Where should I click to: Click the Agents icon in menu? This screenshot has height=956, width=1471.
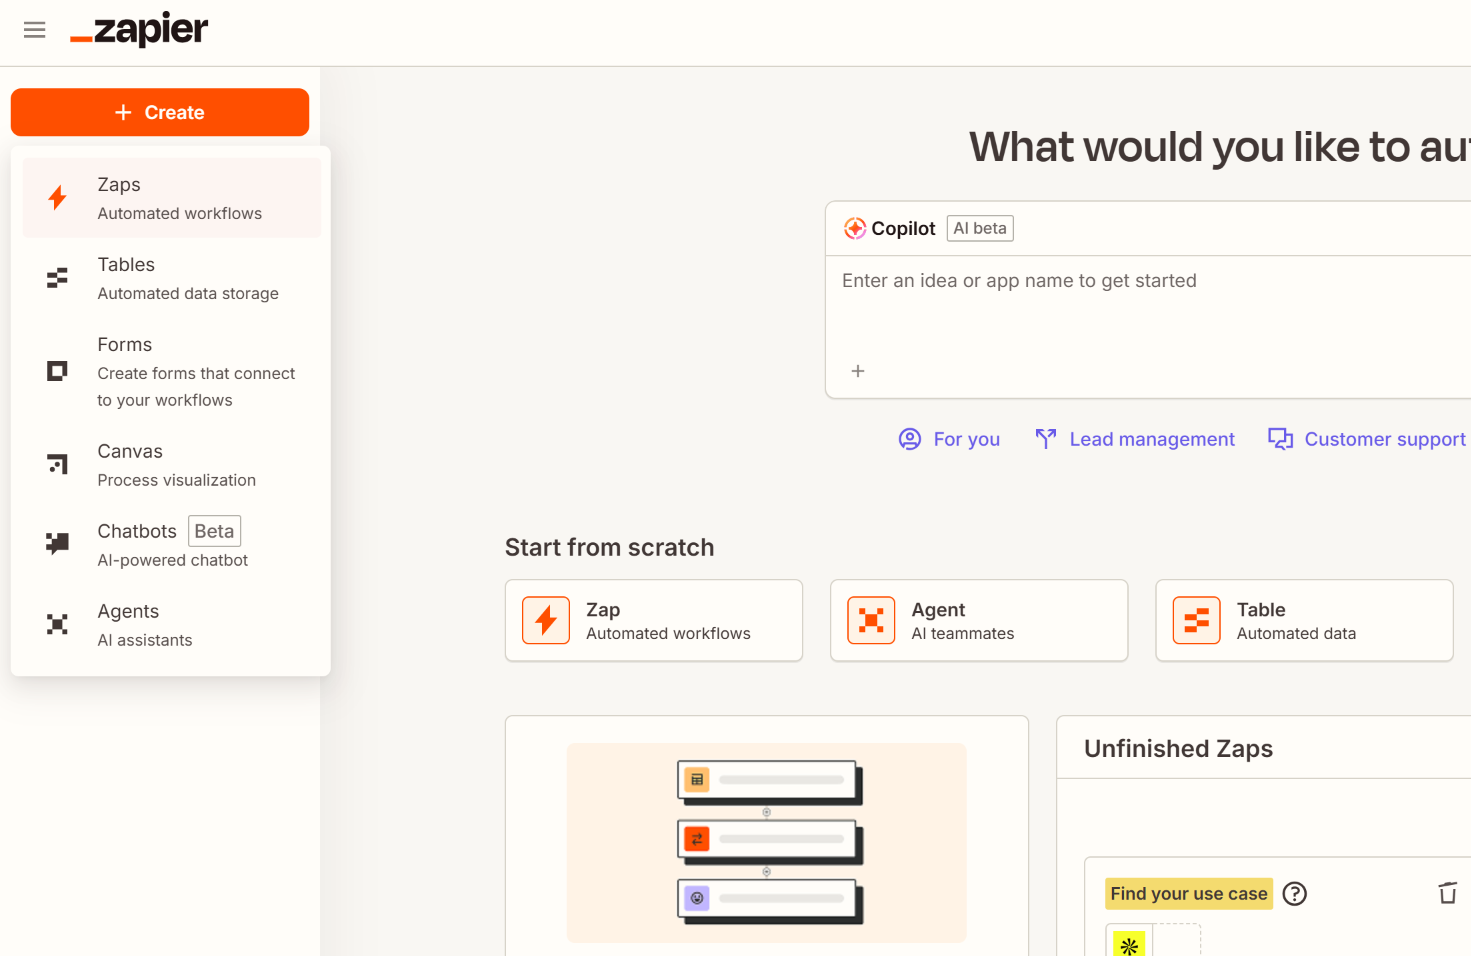click(x=58, y=625)
